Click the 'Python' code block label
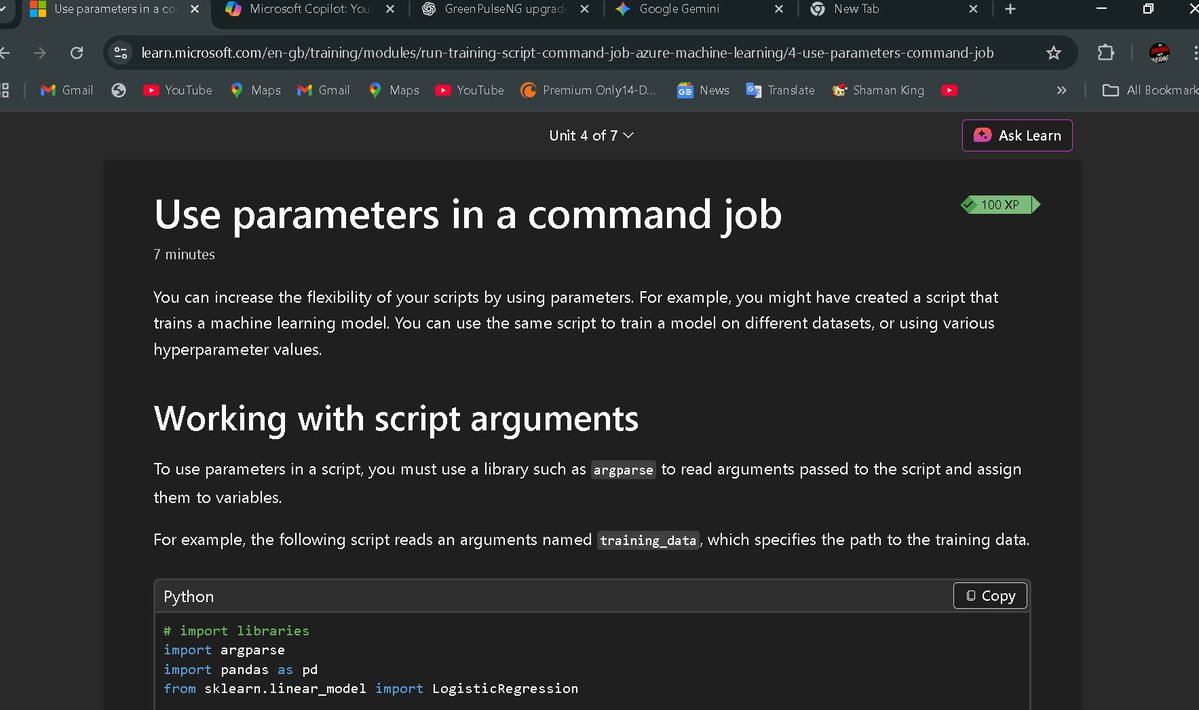Image resolution: width=1199 pixels, height=710 pixels. pos(189,596)
